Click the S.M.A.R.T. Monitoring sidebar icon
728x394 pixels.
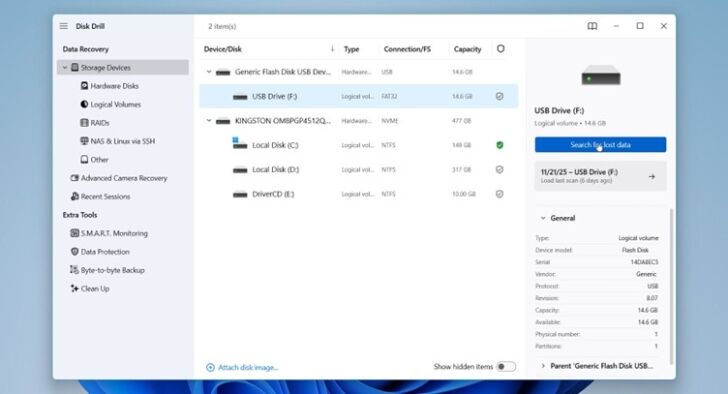click(74, 233)
